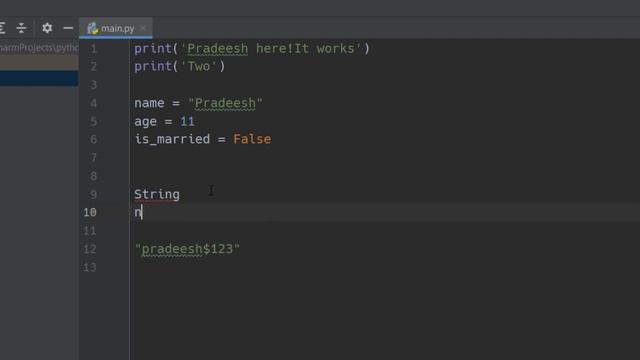Place the cursor on empty line 7
The height and width of the screenshot is (360, 640).
384,158
